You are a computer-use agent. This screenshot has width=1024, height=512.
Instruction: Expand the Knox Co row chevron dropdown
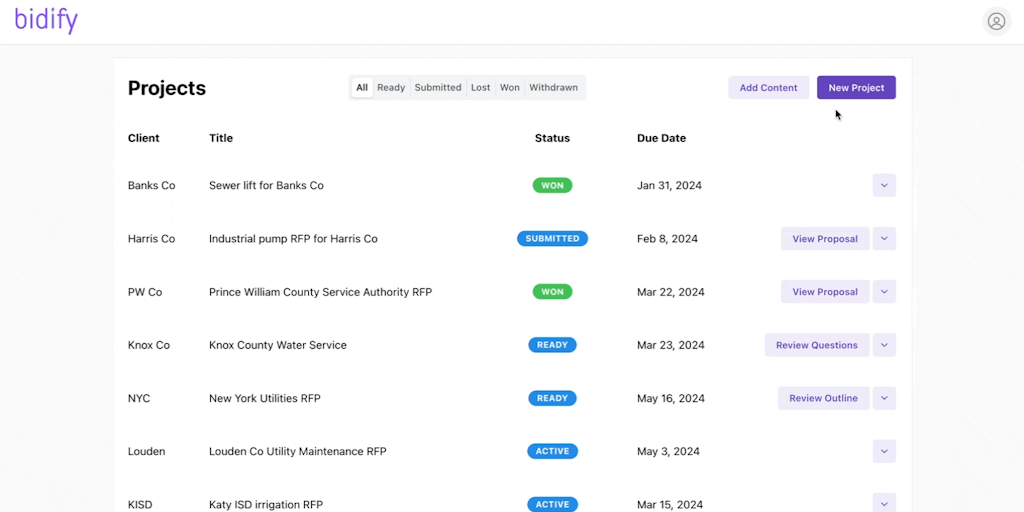(884, 345)
